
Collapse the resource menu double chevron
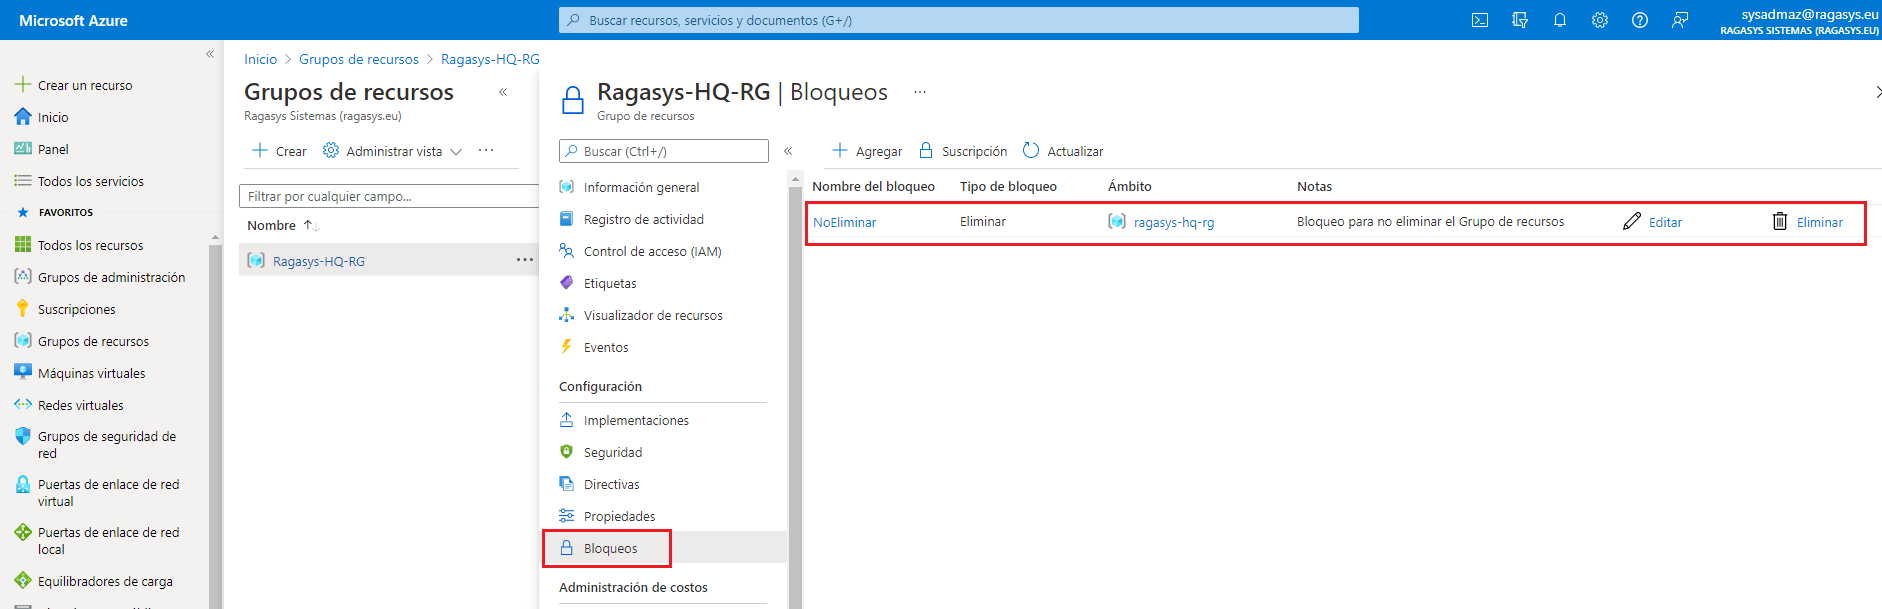(788, 151)
